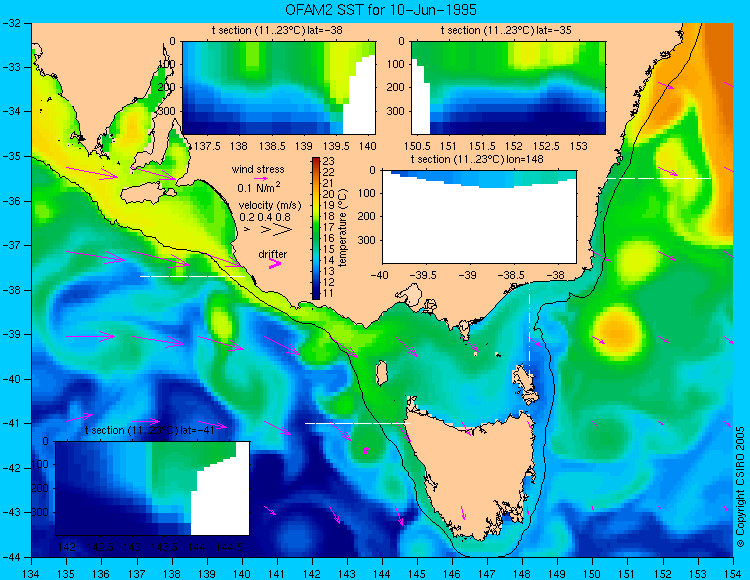The width and height of the screenshot is (750, 580).
Task: Click the dark red top of the temperature color bar
Action: [316, 161]
